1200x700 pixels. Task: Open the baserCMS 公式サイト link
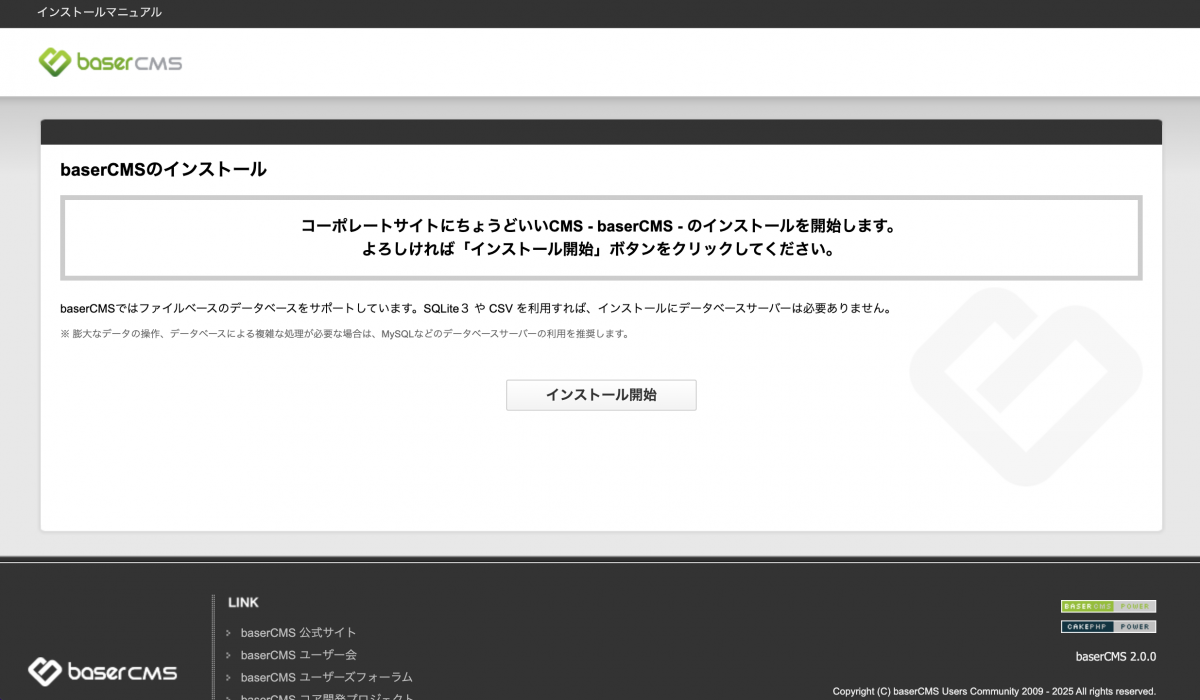click(298, 633)
